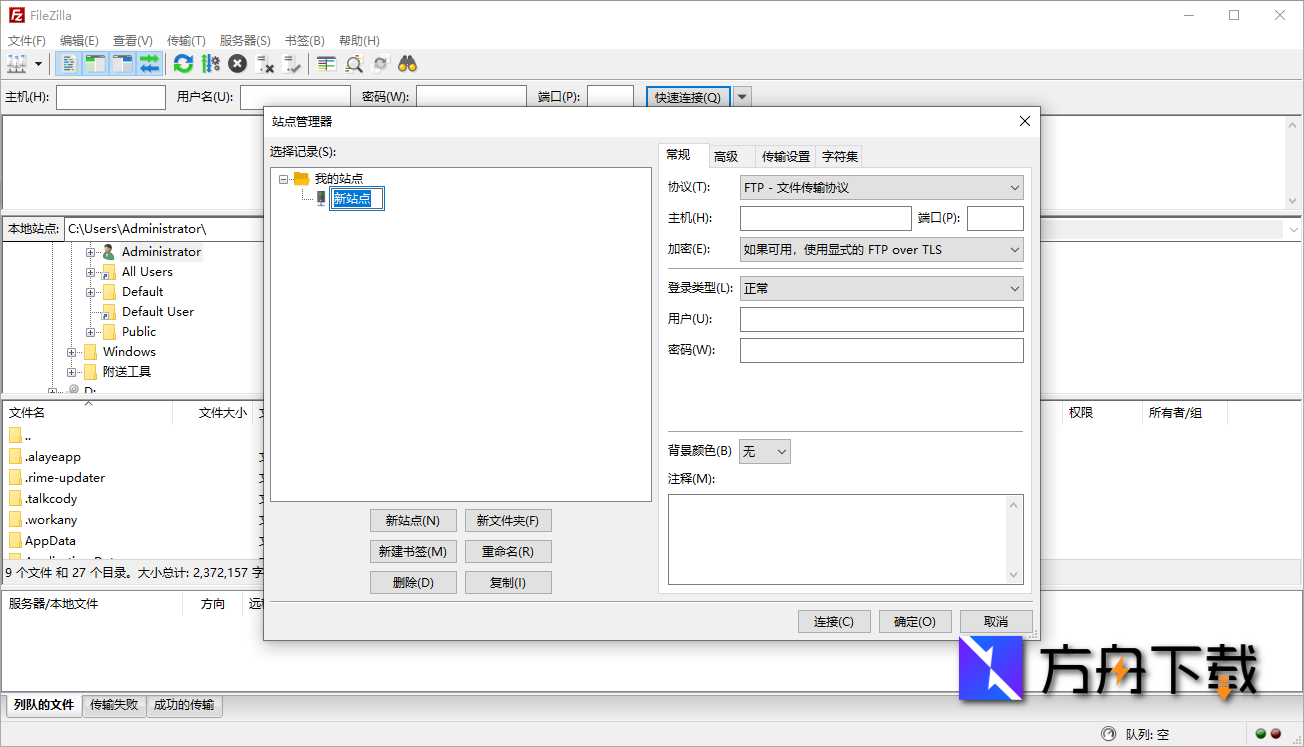Click the 新站点 button
The width and height of the screenshot is (1304, 747).
413,520
